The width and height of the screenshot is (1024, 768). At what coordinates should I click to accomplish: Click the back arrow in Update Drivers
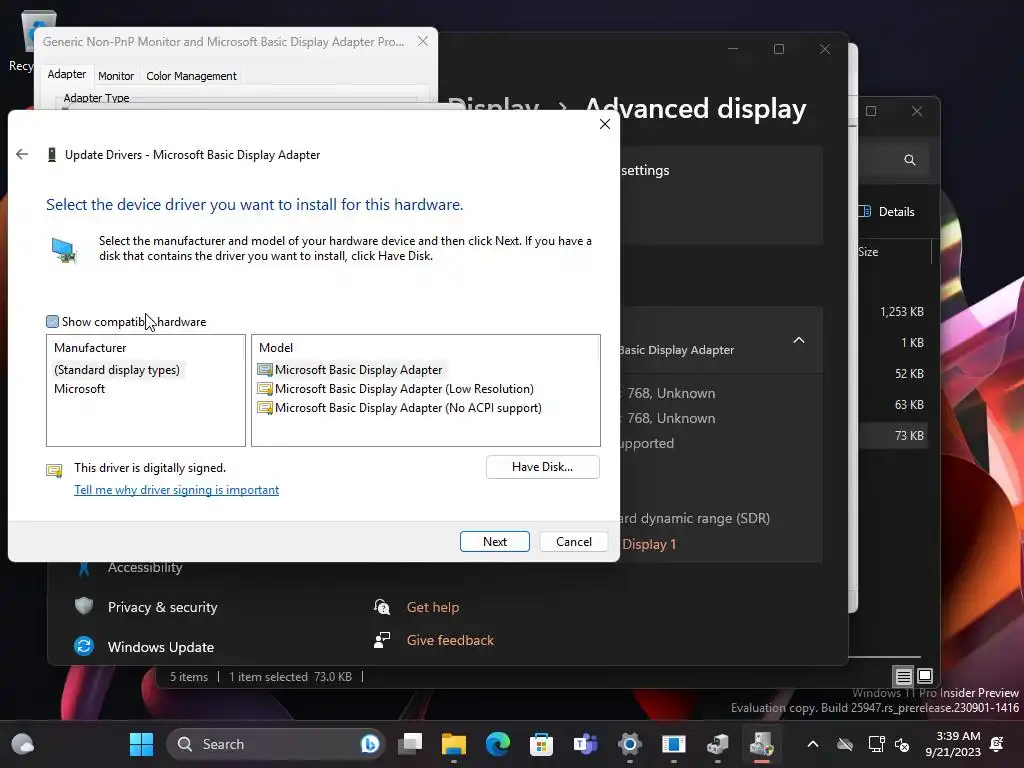click(22, 154)
